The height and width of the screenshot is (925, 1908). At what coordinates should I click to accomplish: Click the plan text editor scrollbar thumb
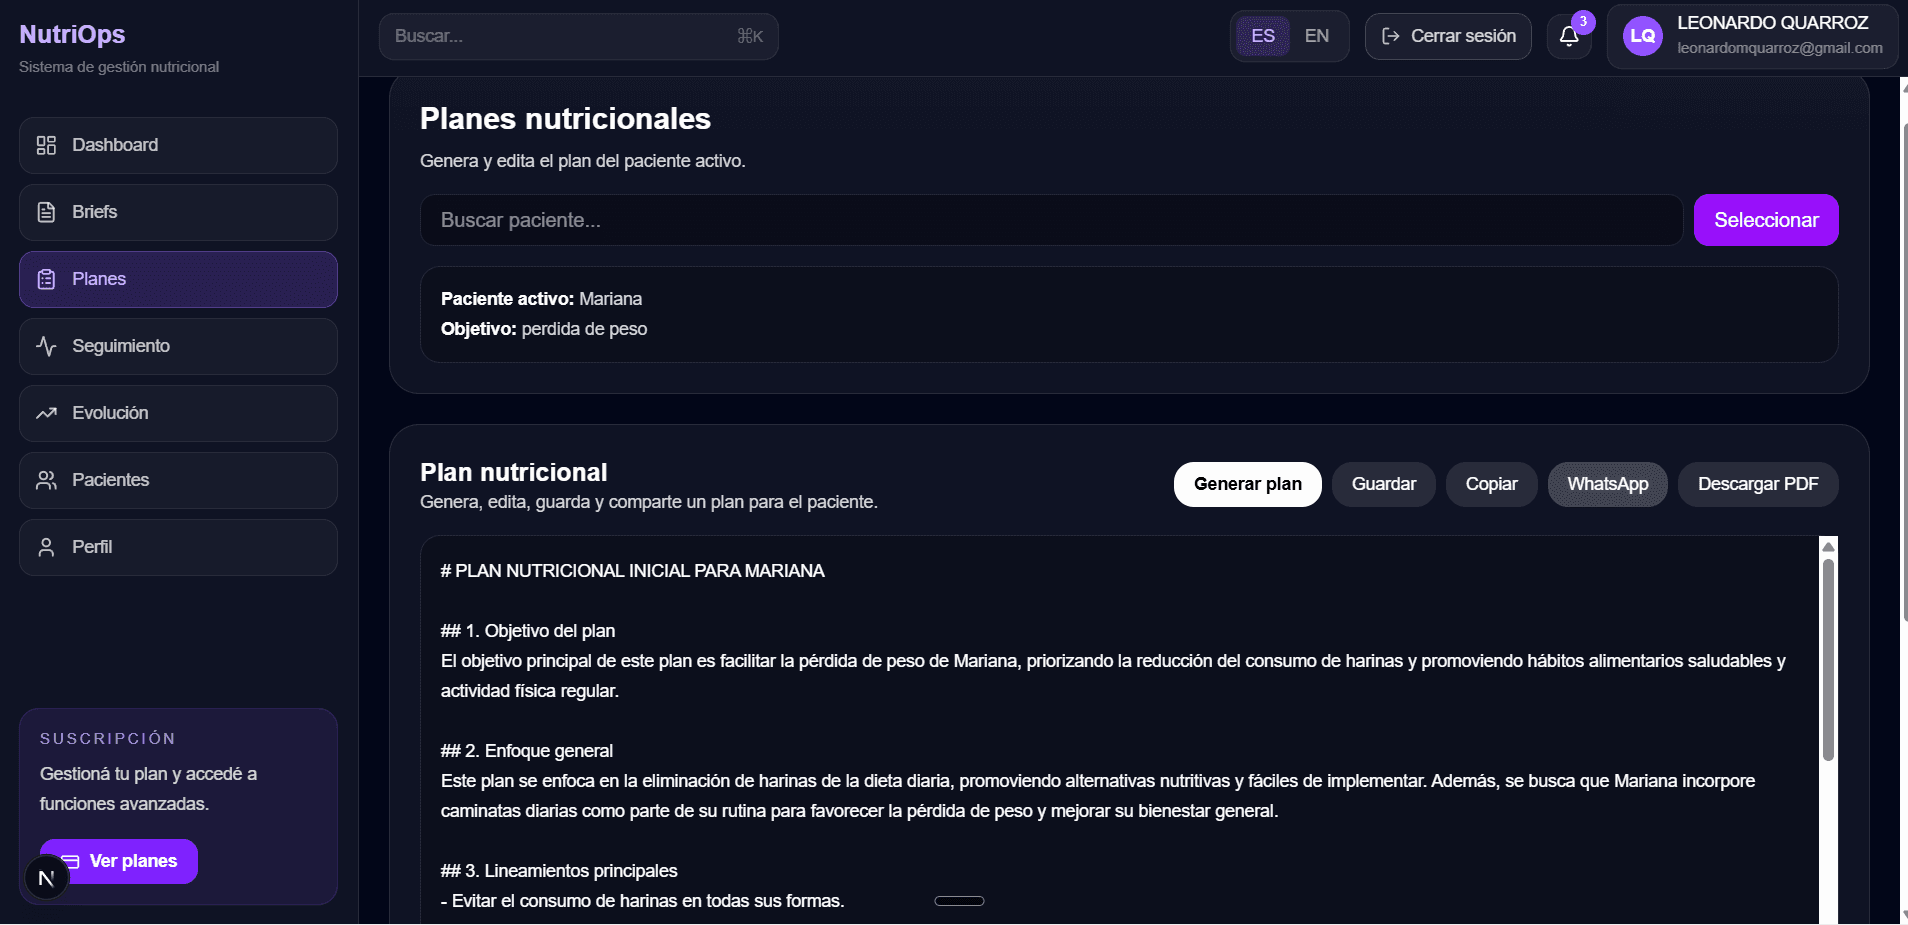(1828, 660)
